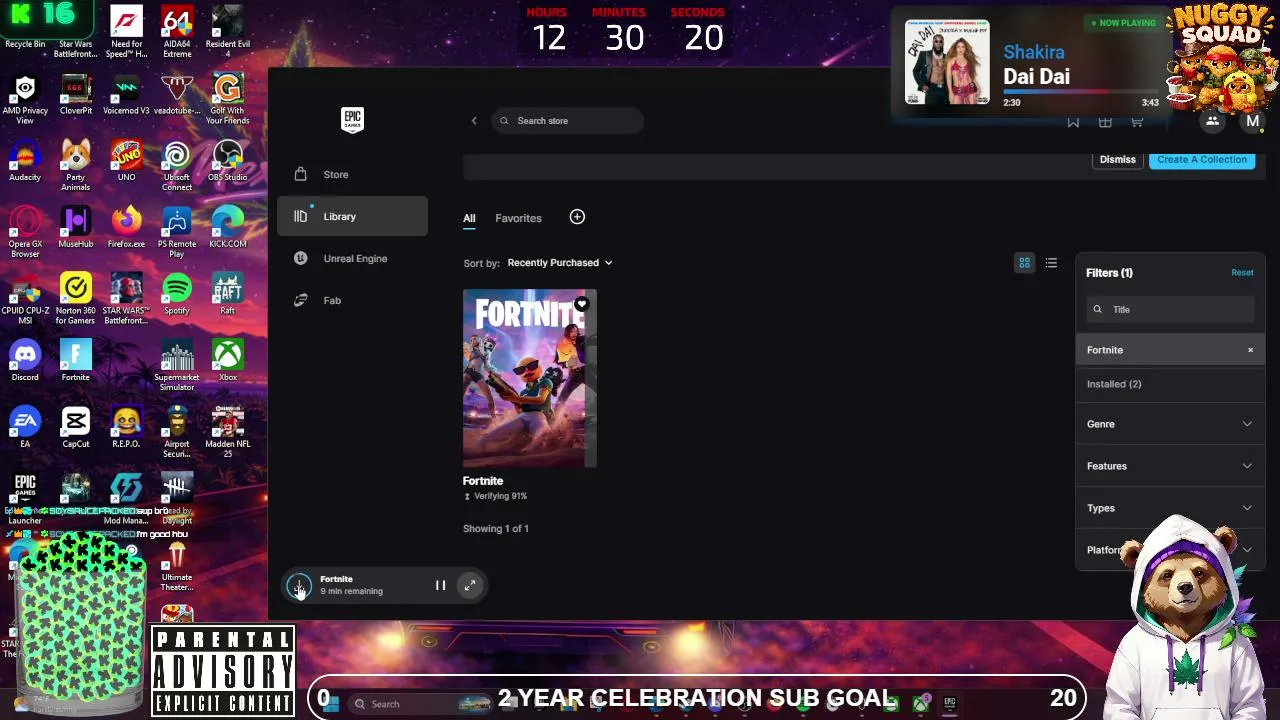Screen dimensions: 1280x720
Task: Switch library to grid view
Action: tap(1024, 263)
